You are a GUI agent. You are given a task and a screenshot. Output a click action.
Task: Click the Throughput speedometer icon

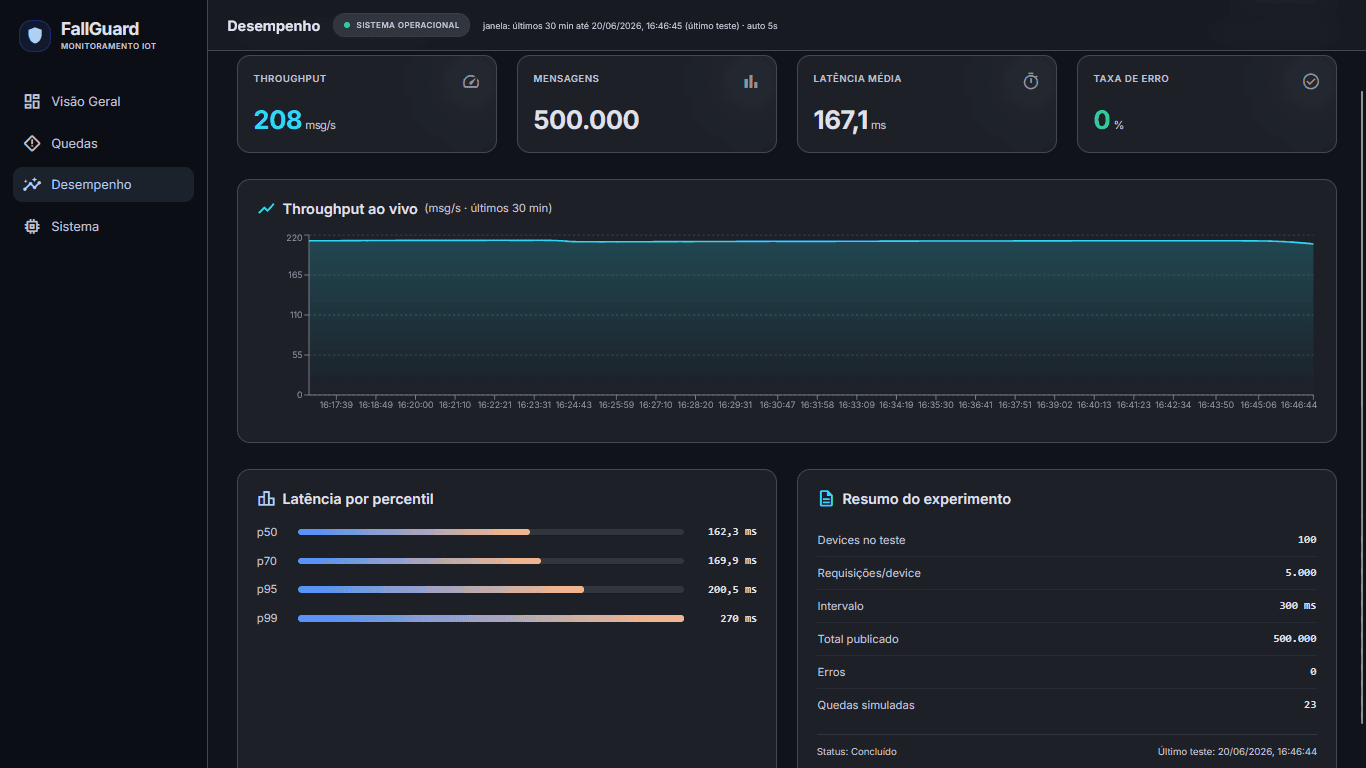tap(471, 82)
